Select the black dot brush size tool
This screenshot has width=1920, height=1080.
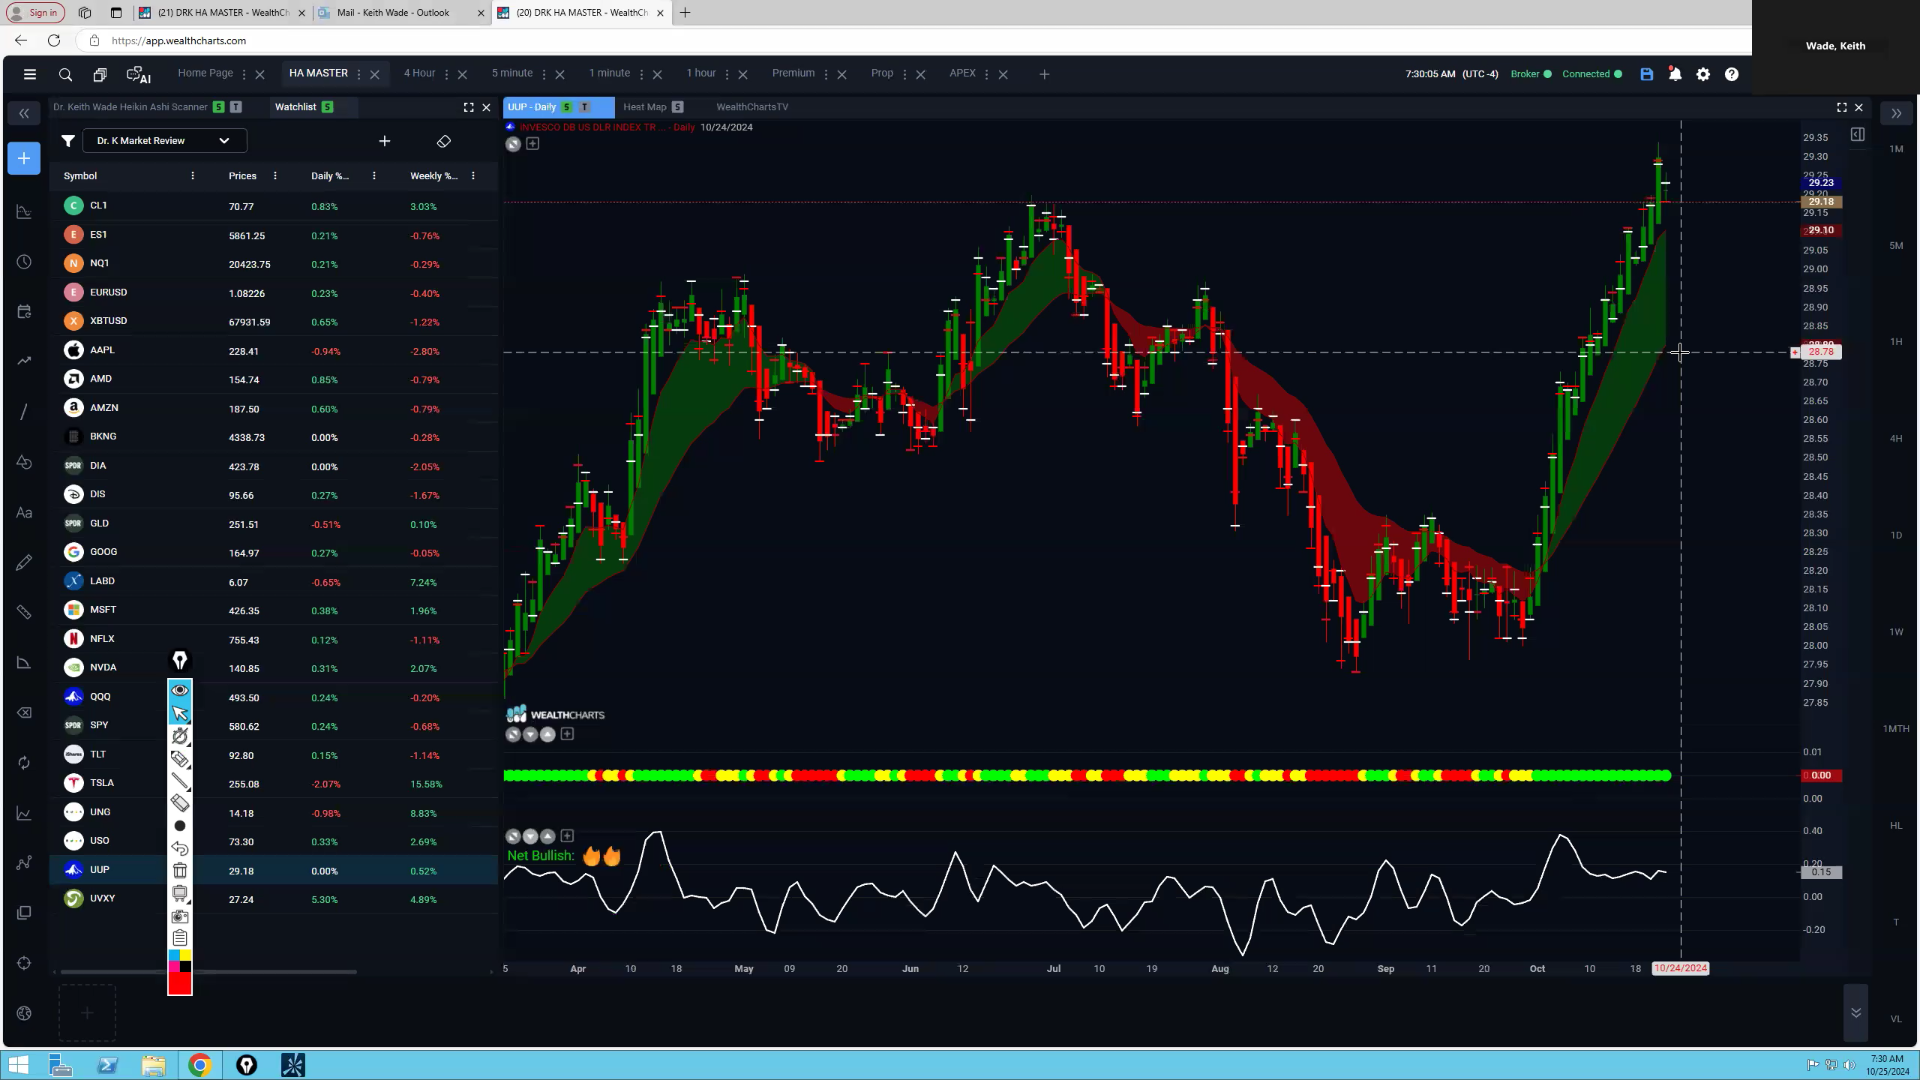[x=180, y=826]
